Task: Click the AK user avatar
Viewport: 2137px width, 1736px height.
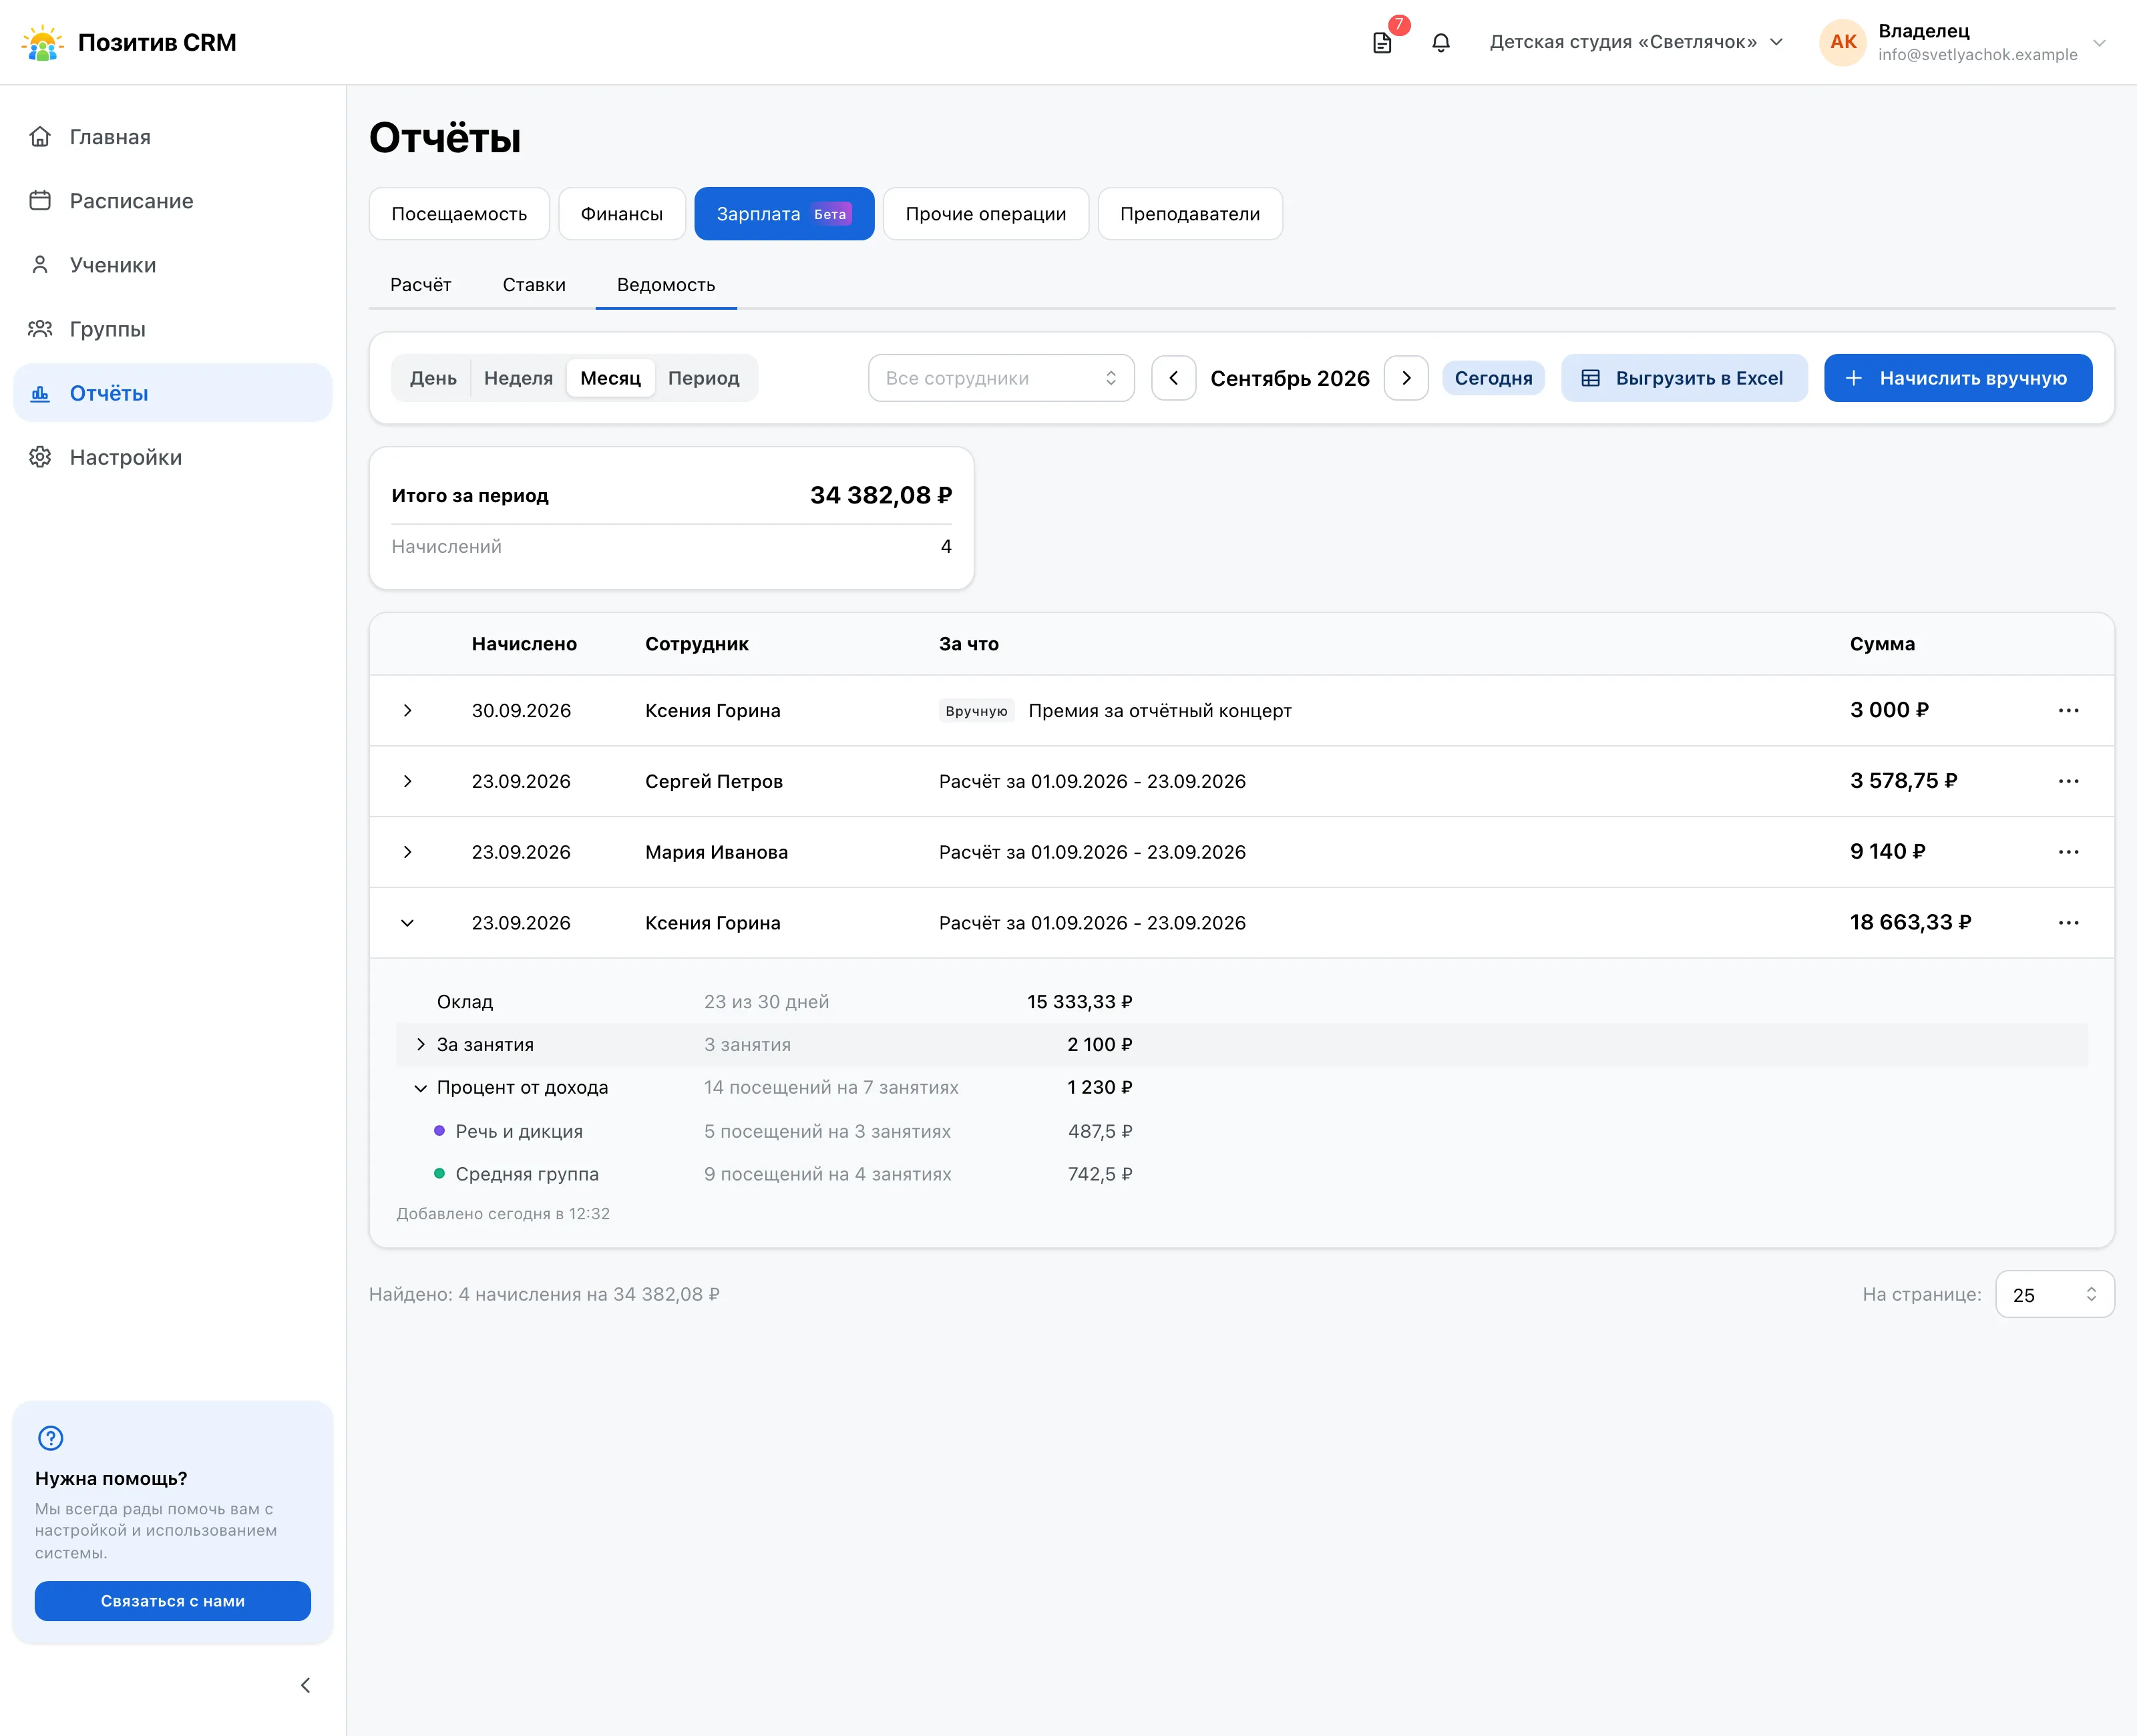Action: tap(1843, 42)
